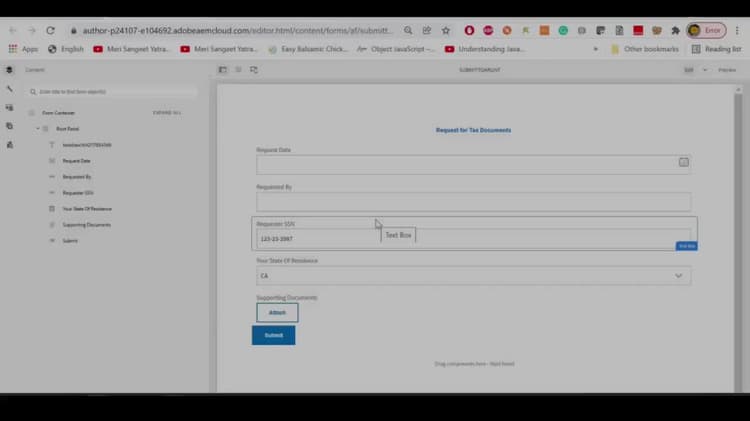The width and height of the screenshot is (750, 421).
Task: Click the Attach button
Action: click(x=277, y=312)
